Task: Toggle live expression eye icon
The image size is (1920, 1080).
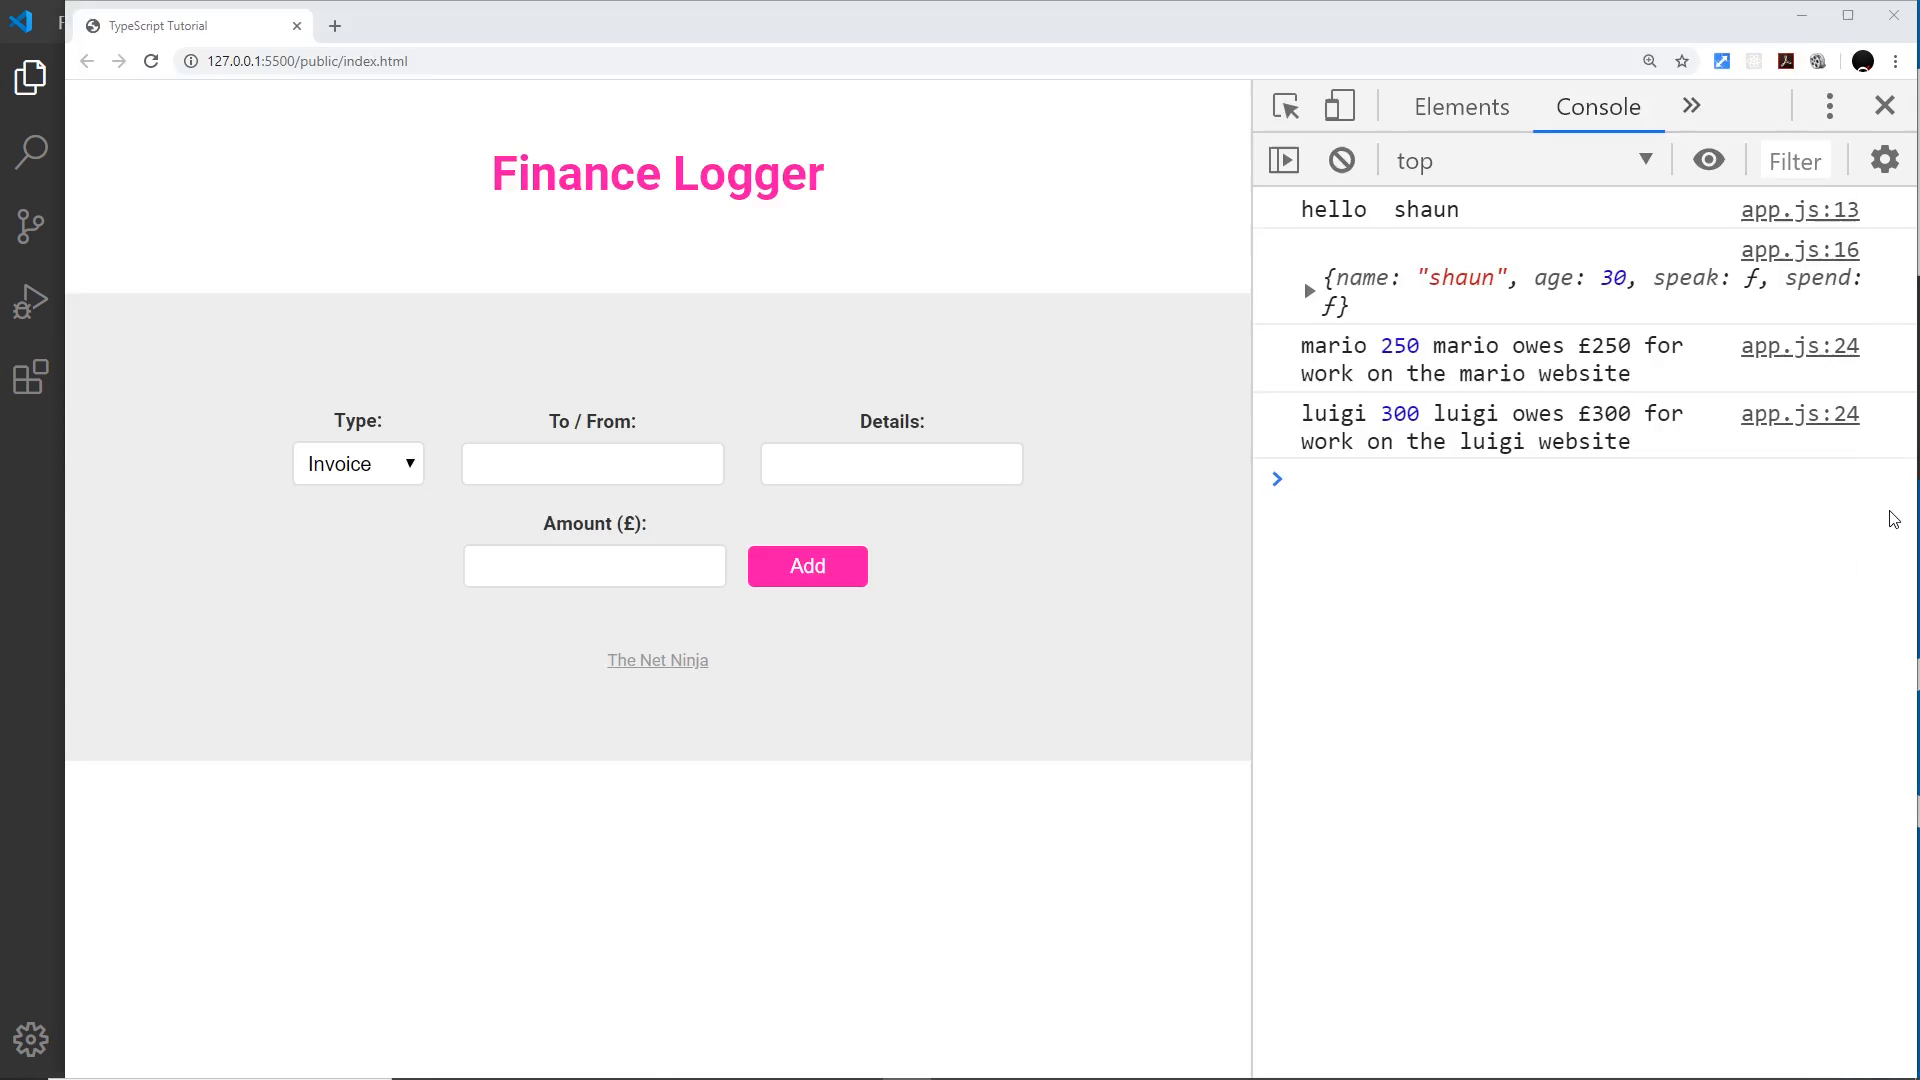Action: [x=1709, y=160]
